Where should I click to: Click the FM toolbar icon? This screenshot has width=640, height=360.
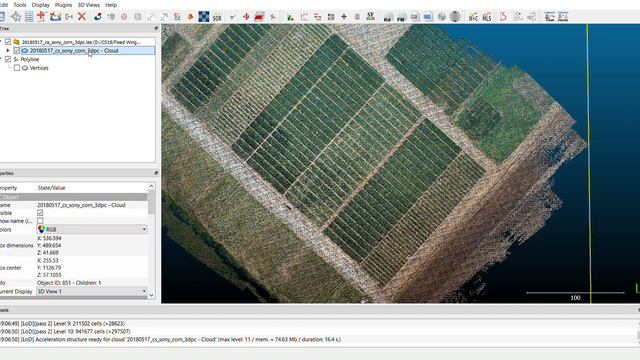point(401,17)
